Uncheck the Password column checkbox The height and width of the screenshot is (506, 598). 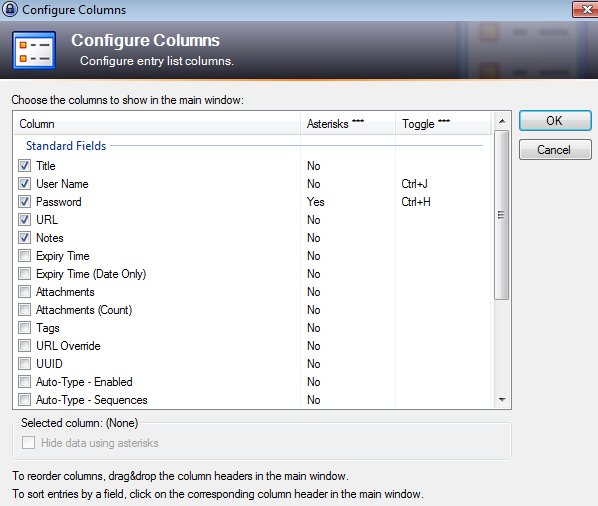(x=25, y=202)
